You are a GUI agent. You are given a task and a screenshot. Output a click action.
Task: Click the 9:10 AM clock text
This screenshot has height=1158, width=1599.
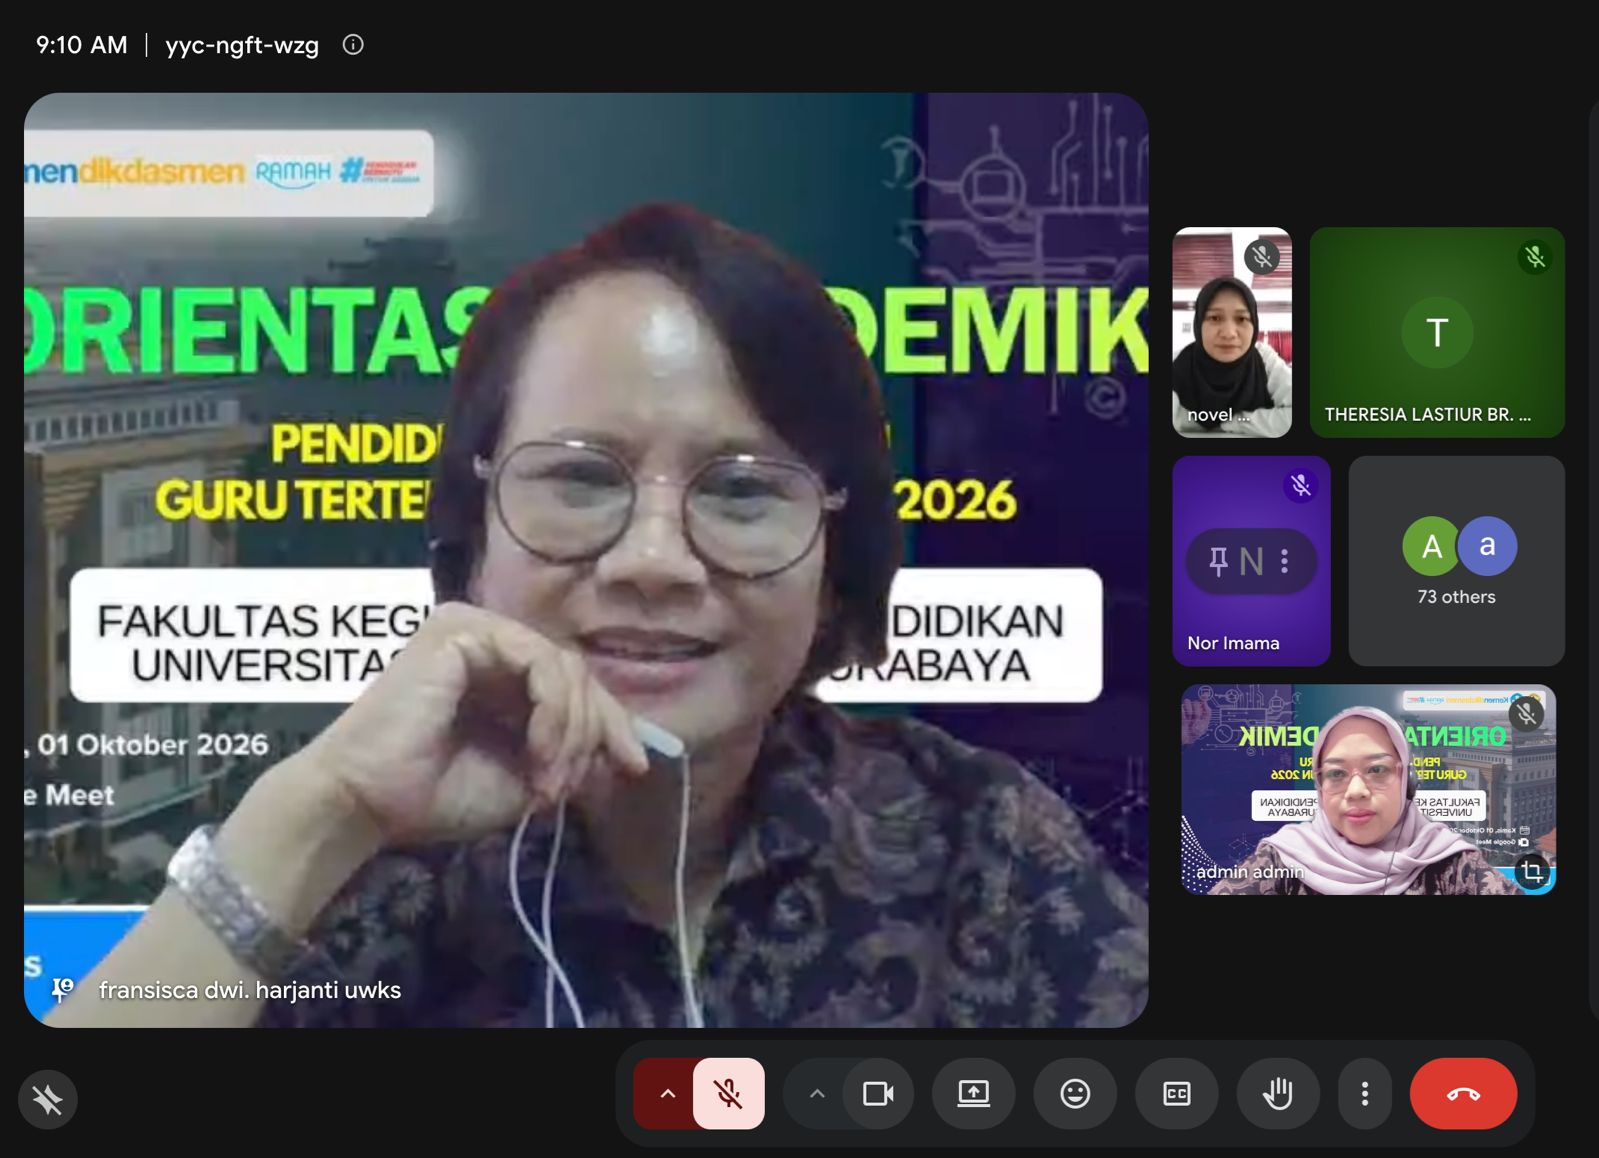point(82,45)
